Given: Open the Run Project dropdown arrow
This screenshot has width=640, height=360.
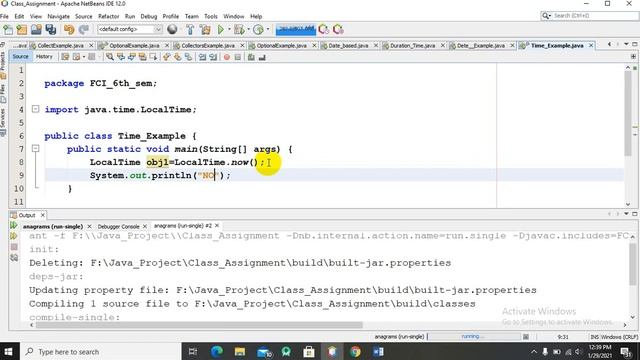Looking at the screenshot, I should coord(229,29).
